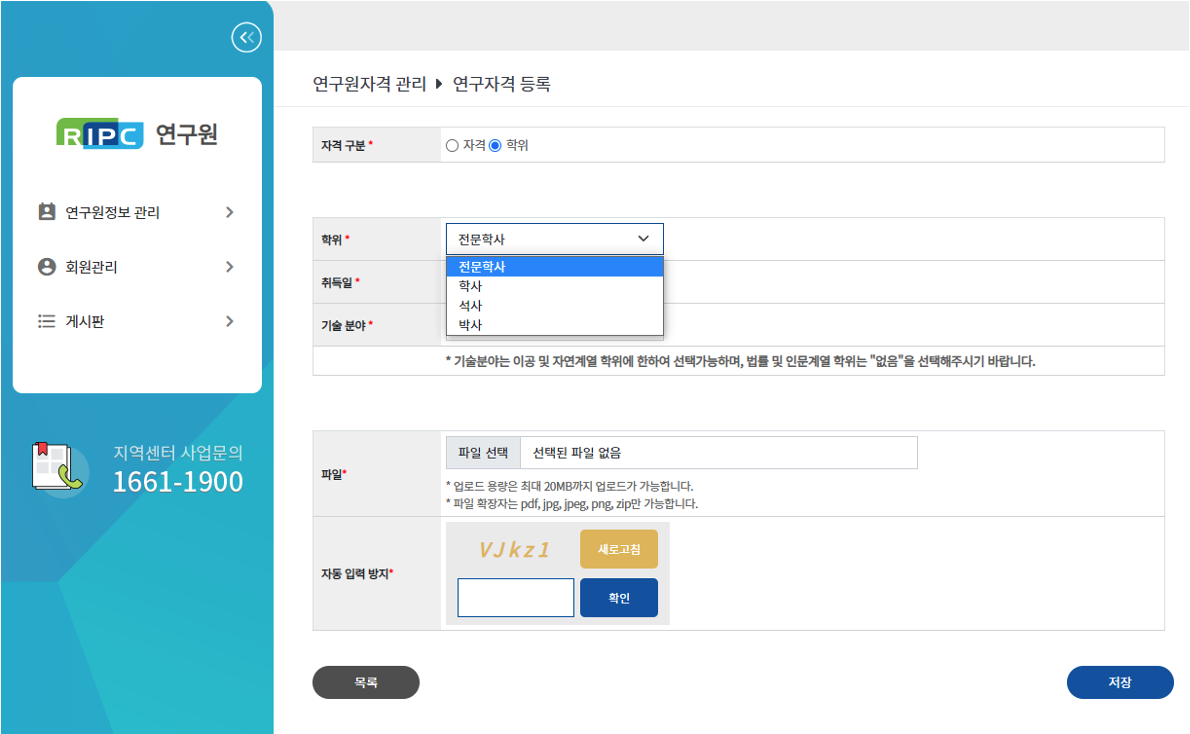Click the RIPC 연구원 logo
The width and height of the screenshot is (1190, 734).
tap(137, 134)
